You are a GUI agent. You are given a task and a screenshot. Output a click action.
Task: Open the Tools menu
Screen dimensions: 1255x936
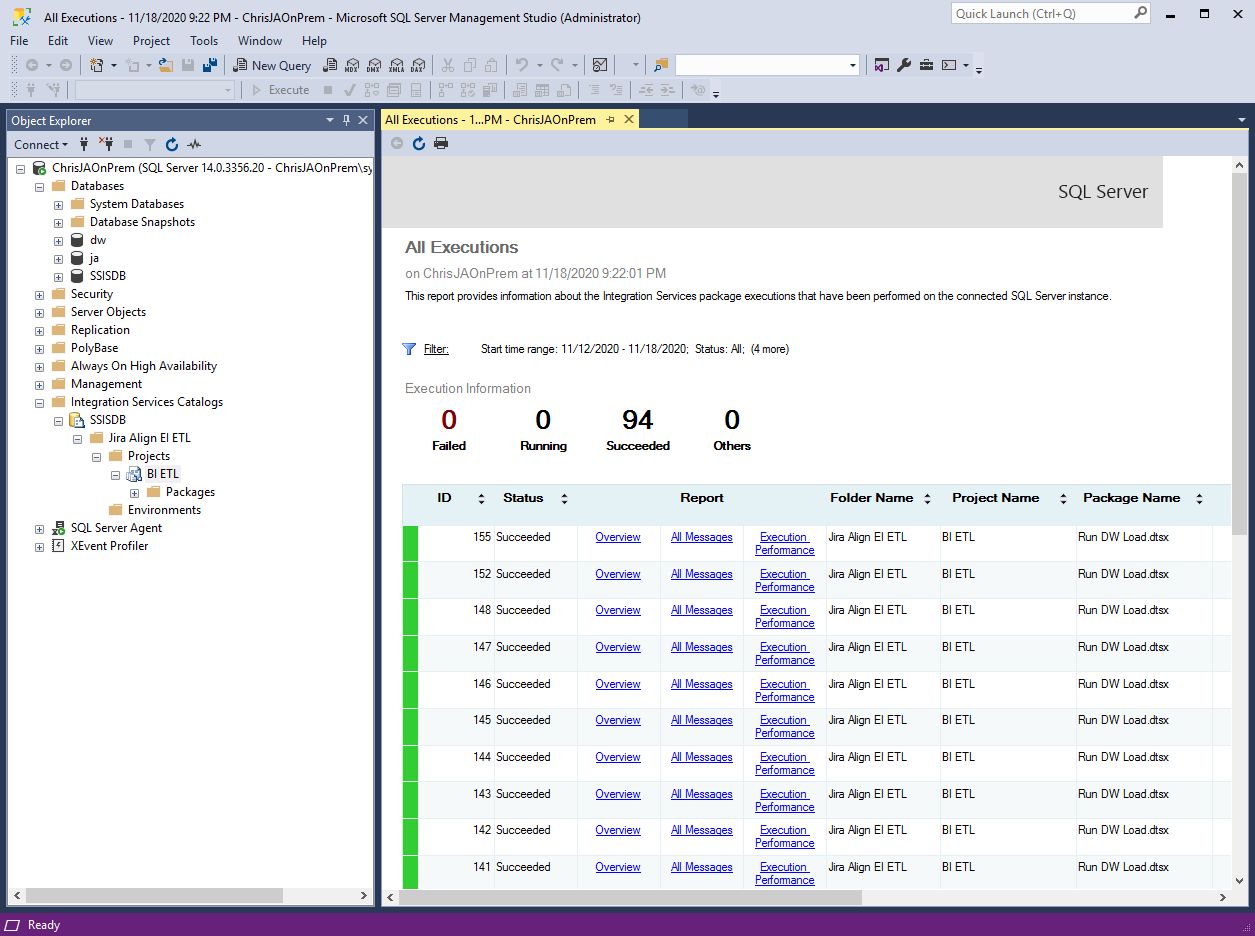click(x=204, y=41)
